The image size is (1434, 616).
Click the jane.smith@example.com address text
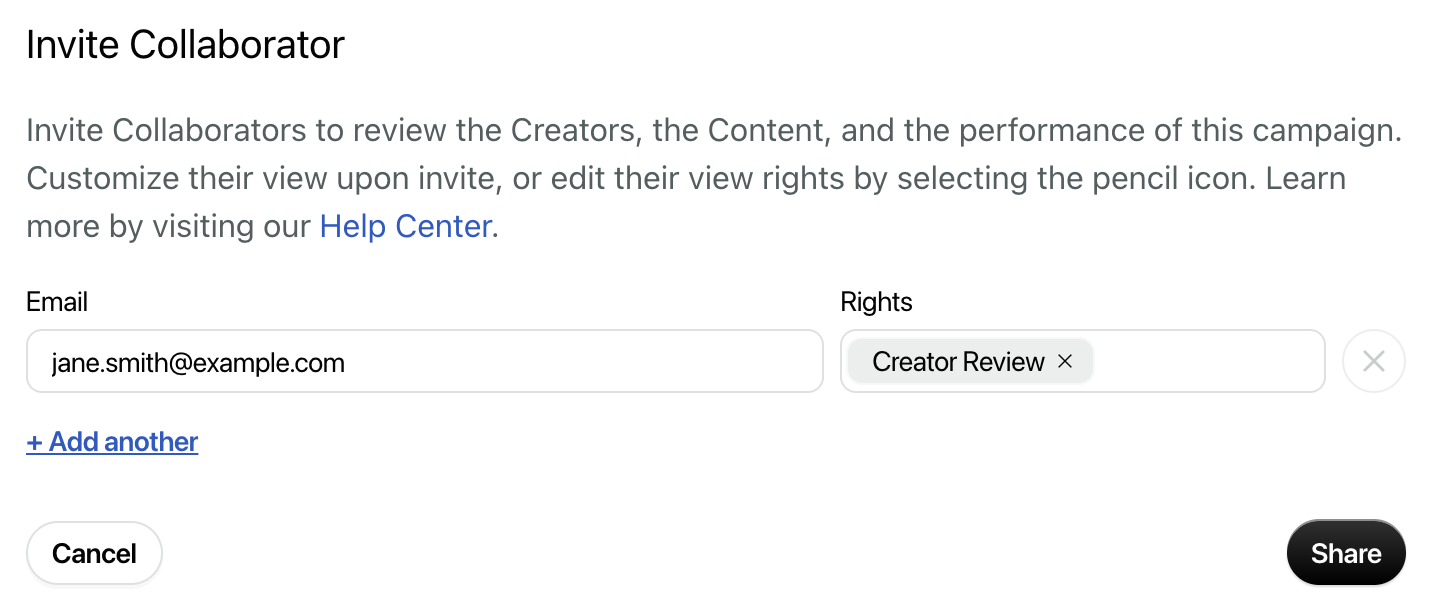(198, 363)
